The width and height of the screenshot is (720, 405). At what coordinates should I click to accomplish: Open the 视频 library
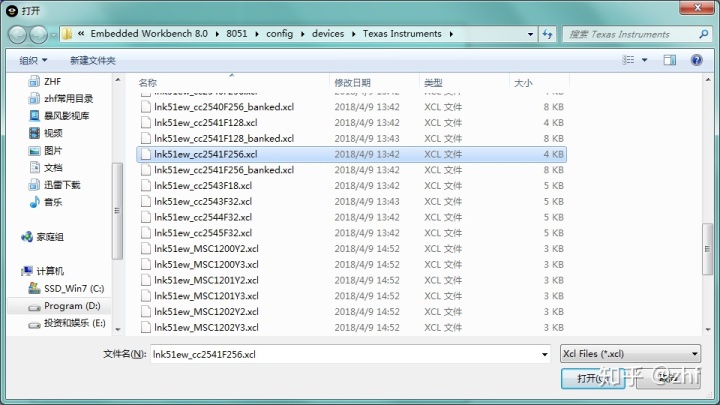(53, 133)
